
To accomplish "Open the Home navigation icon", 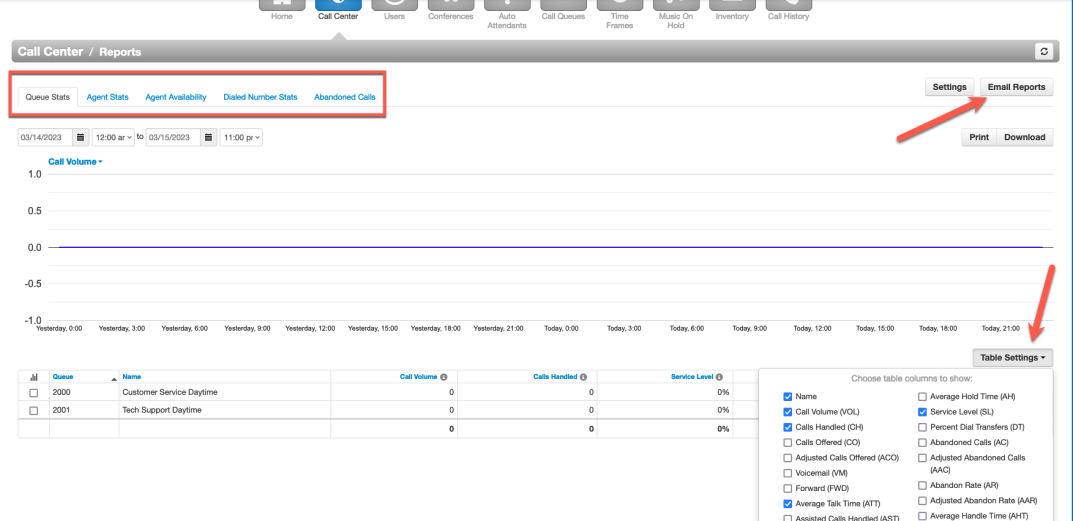I will pyautogui.click(x=281, y=5).
